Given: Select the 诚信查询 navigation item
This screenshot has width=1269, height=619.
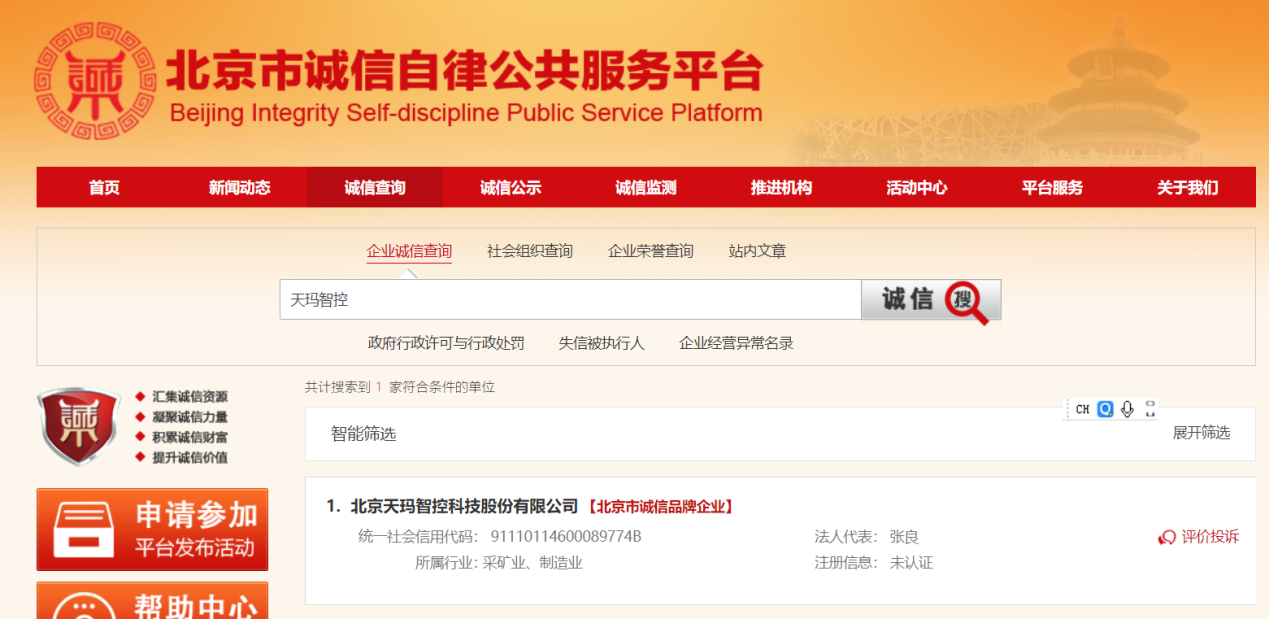Looking at the screenshot, I should pos(375,187).
